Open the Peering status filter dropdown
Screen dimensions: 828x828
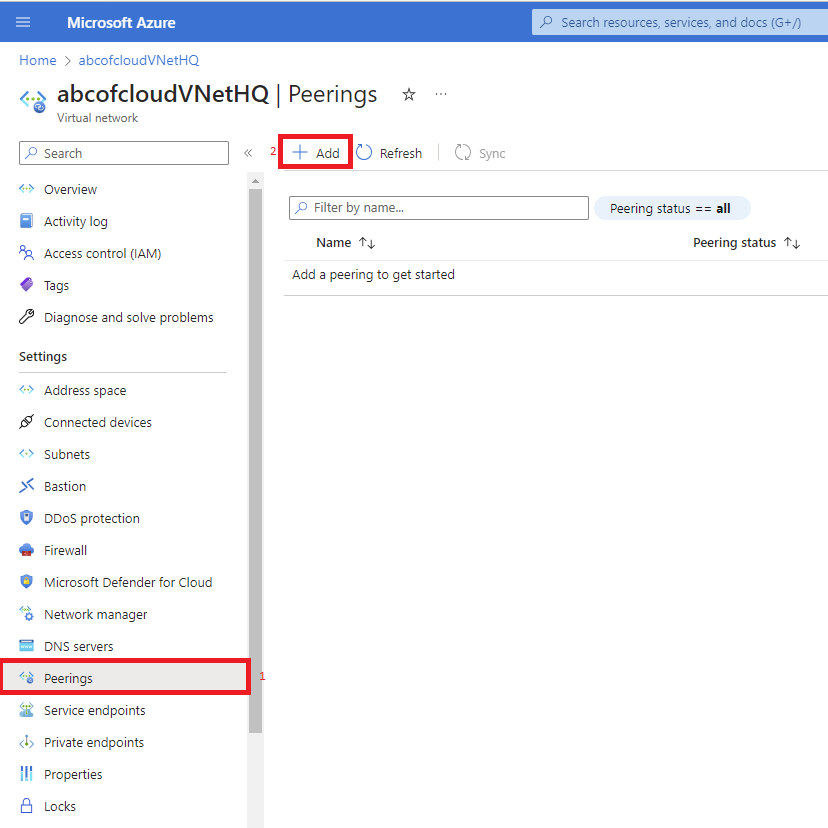(672, 208)
